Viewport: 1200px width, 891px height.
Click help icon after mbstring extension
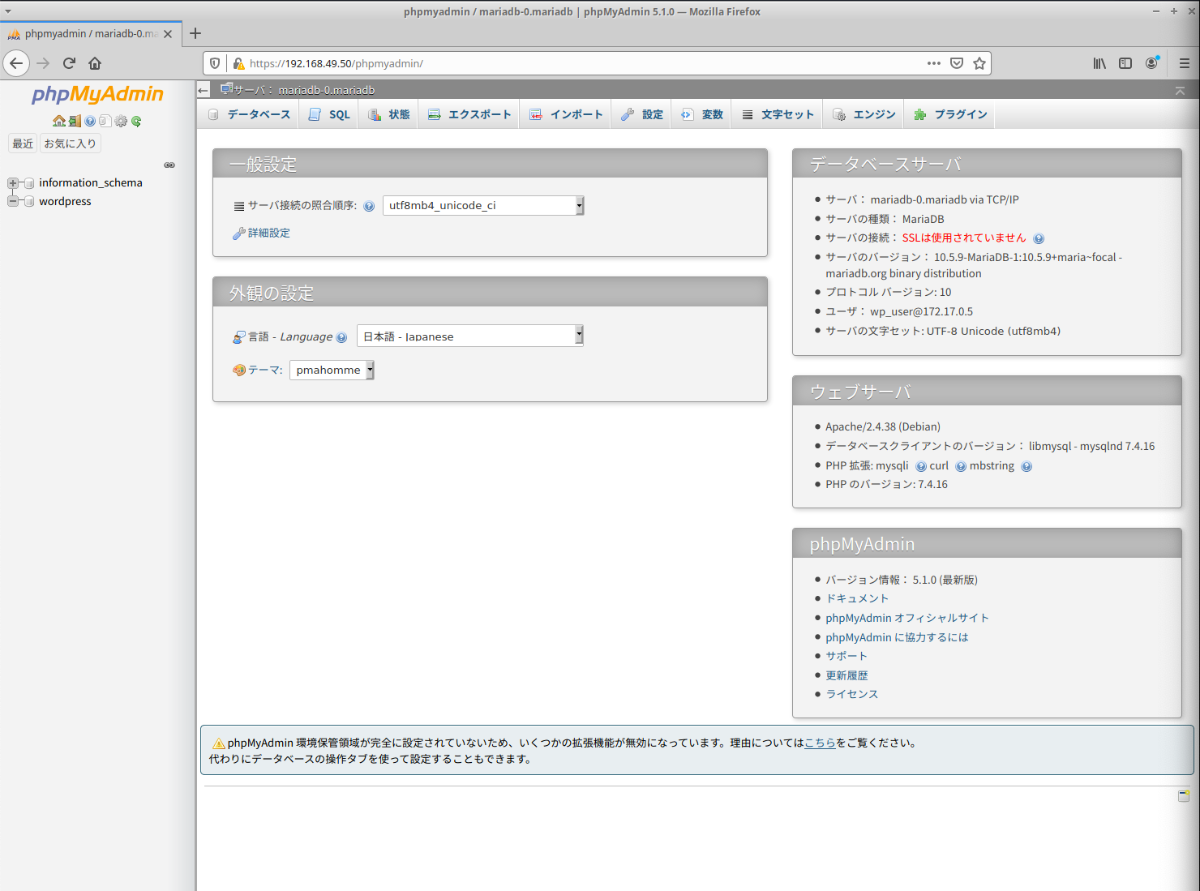click(1026, 466)
